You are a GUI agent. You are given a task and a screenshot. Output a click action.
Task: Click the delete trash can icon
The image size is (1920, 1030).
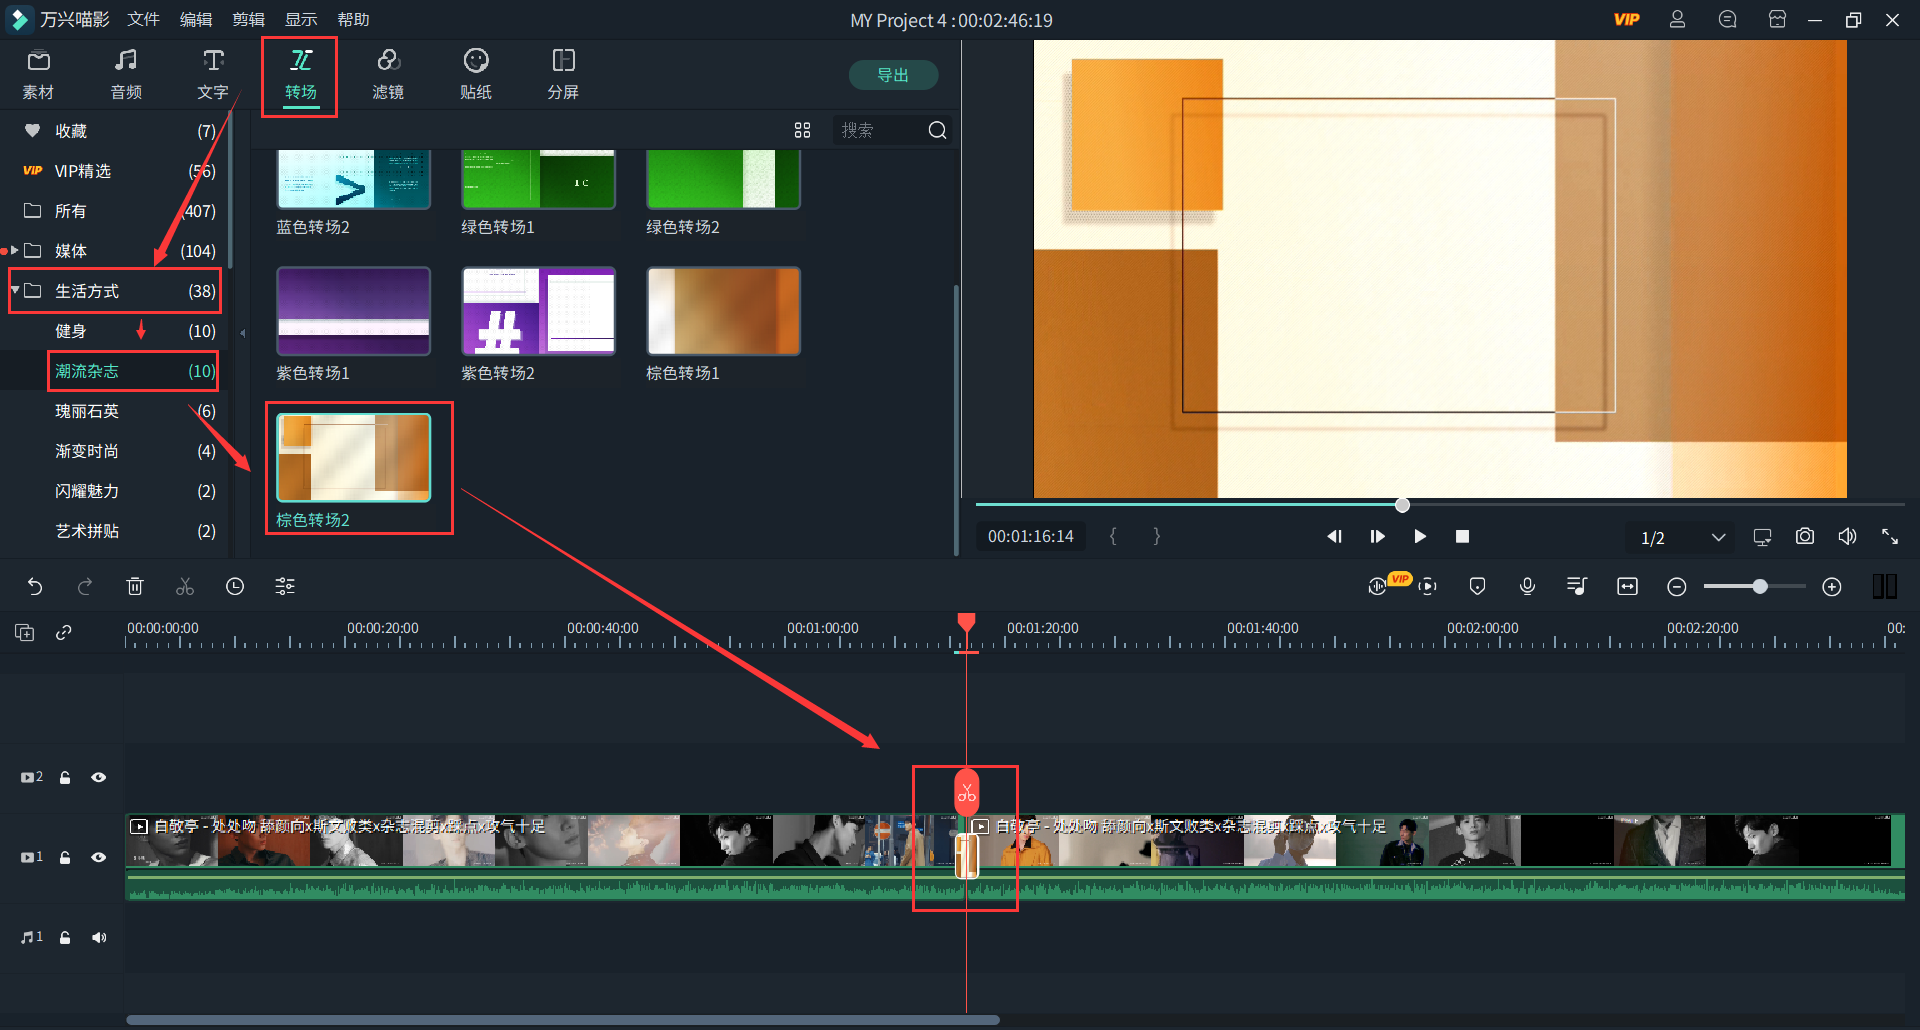135,587
